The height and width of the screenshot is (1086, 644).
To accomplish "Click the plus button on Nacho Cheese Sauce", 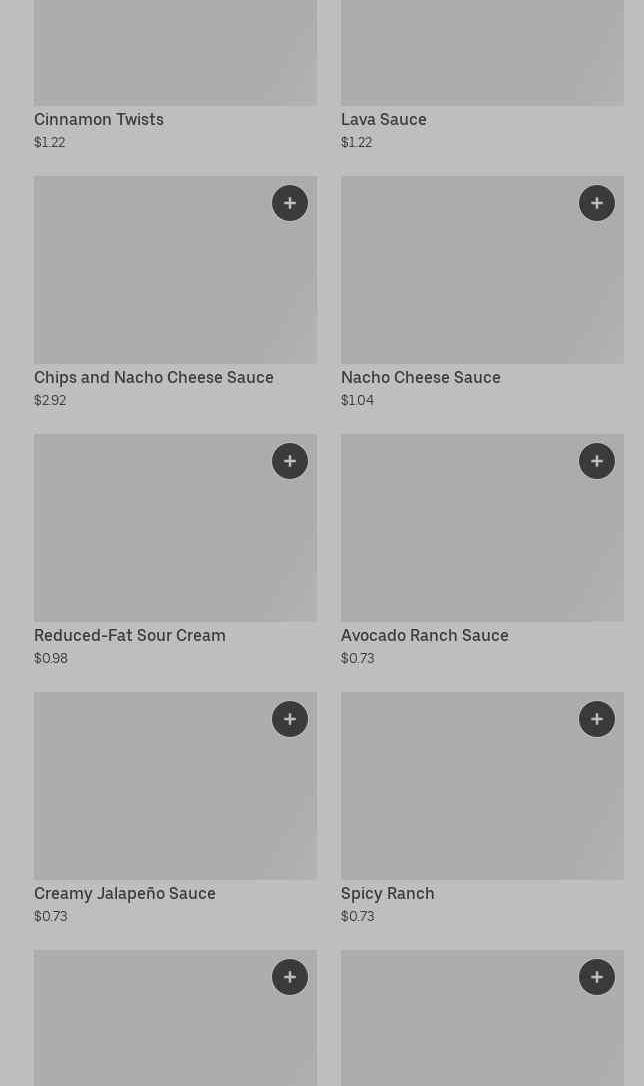I will click(597, 203).
